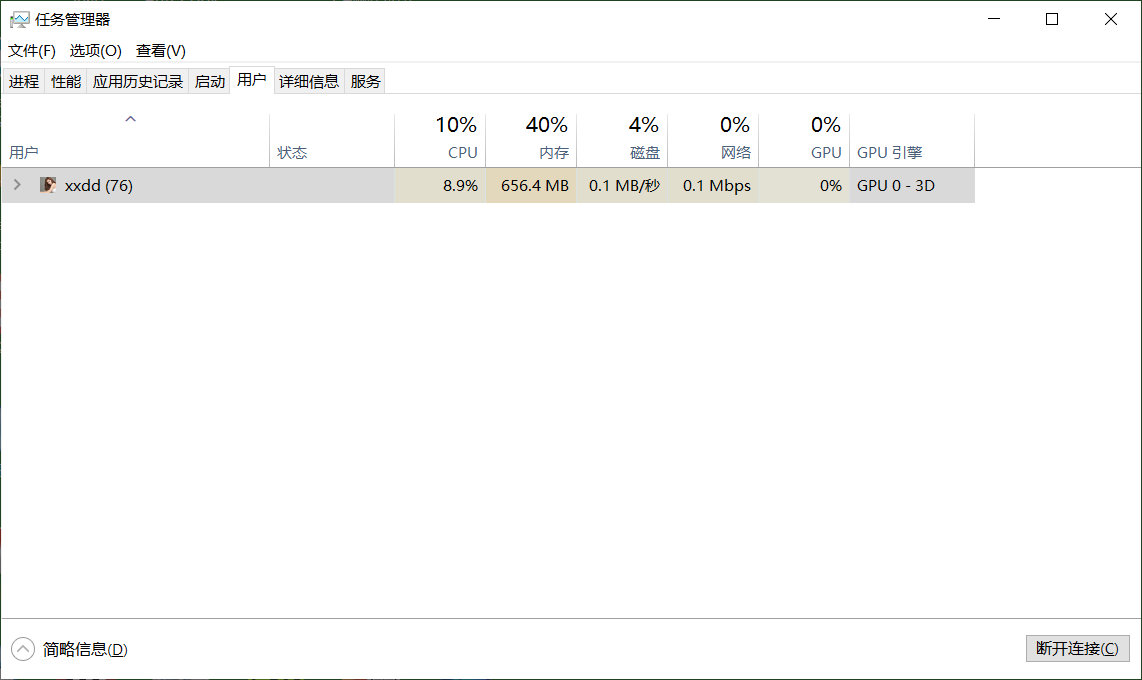1142x680 pixels.
Task: Click the Task Manager icon in title bar
Action: click(18, 18)
